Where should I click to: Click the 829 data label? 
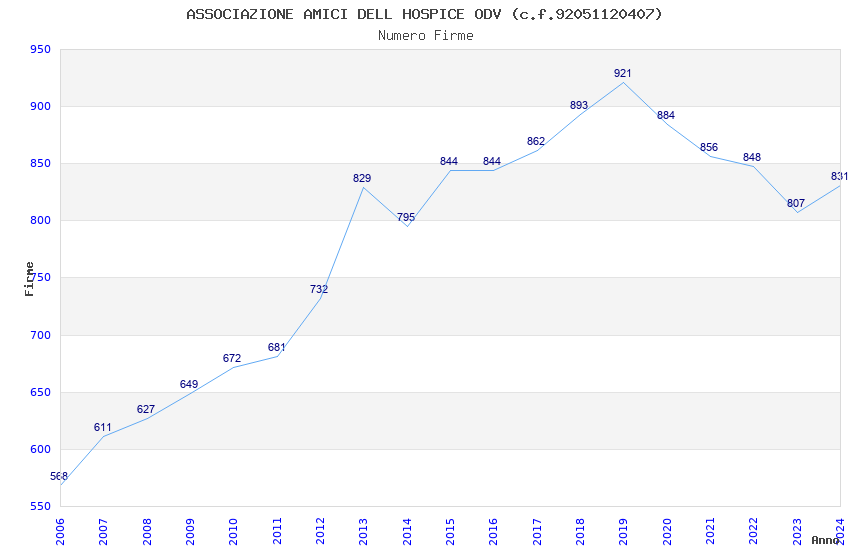tap(362, 178)
